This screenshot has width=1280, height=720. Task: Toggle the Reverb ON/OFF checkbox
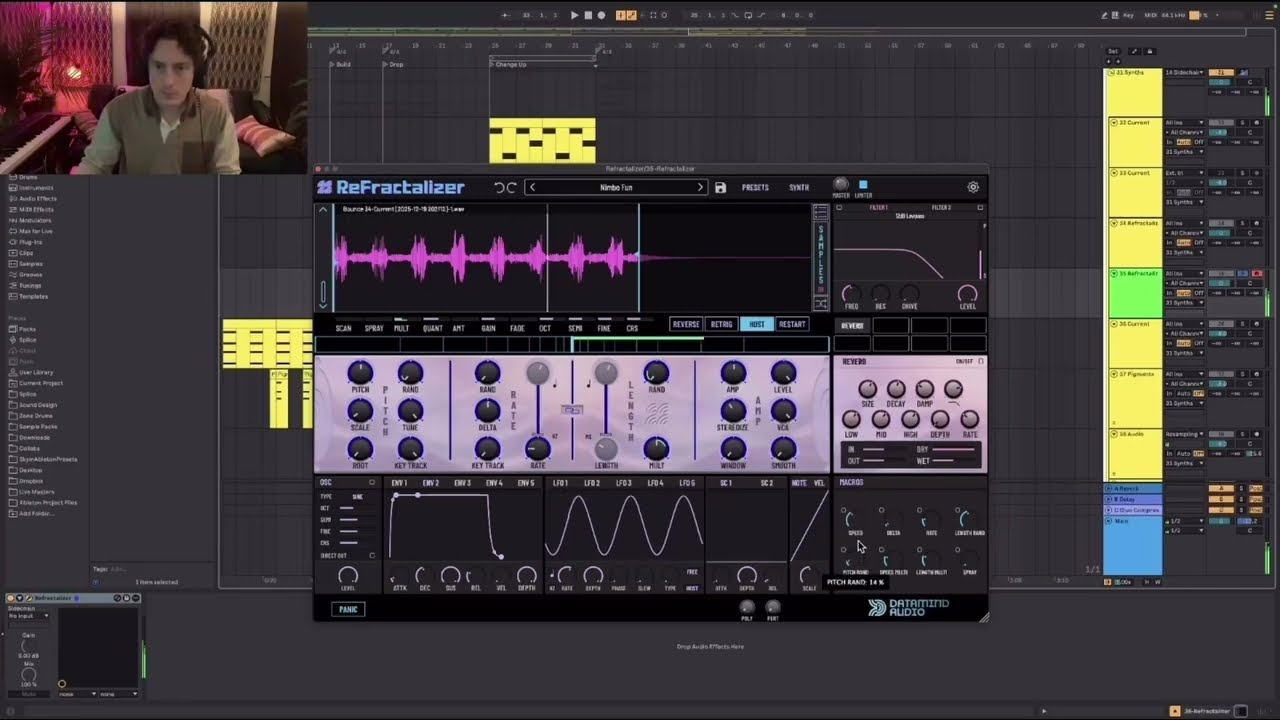point(980,361)
